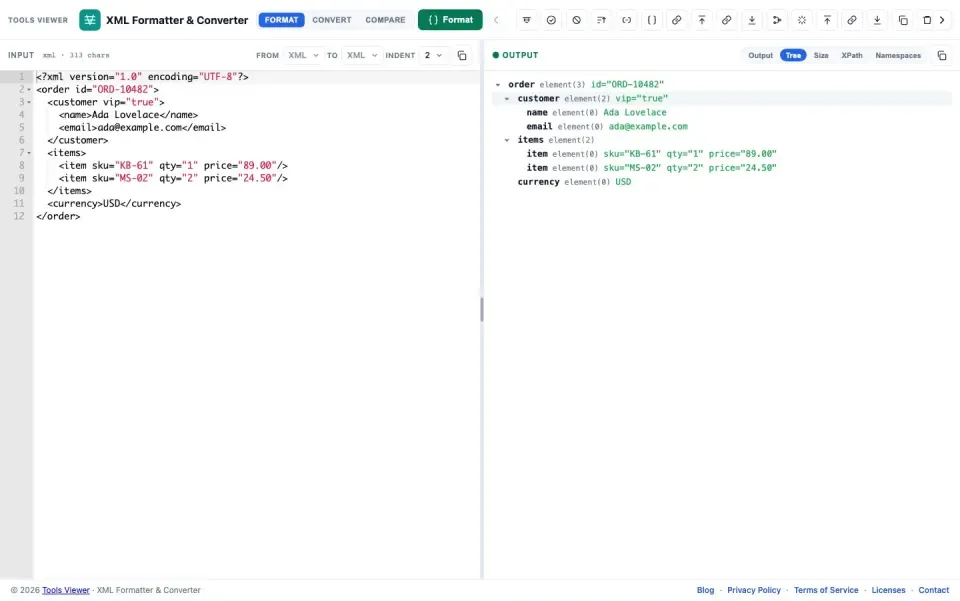Open the Licenses footer link

point(888,590)
